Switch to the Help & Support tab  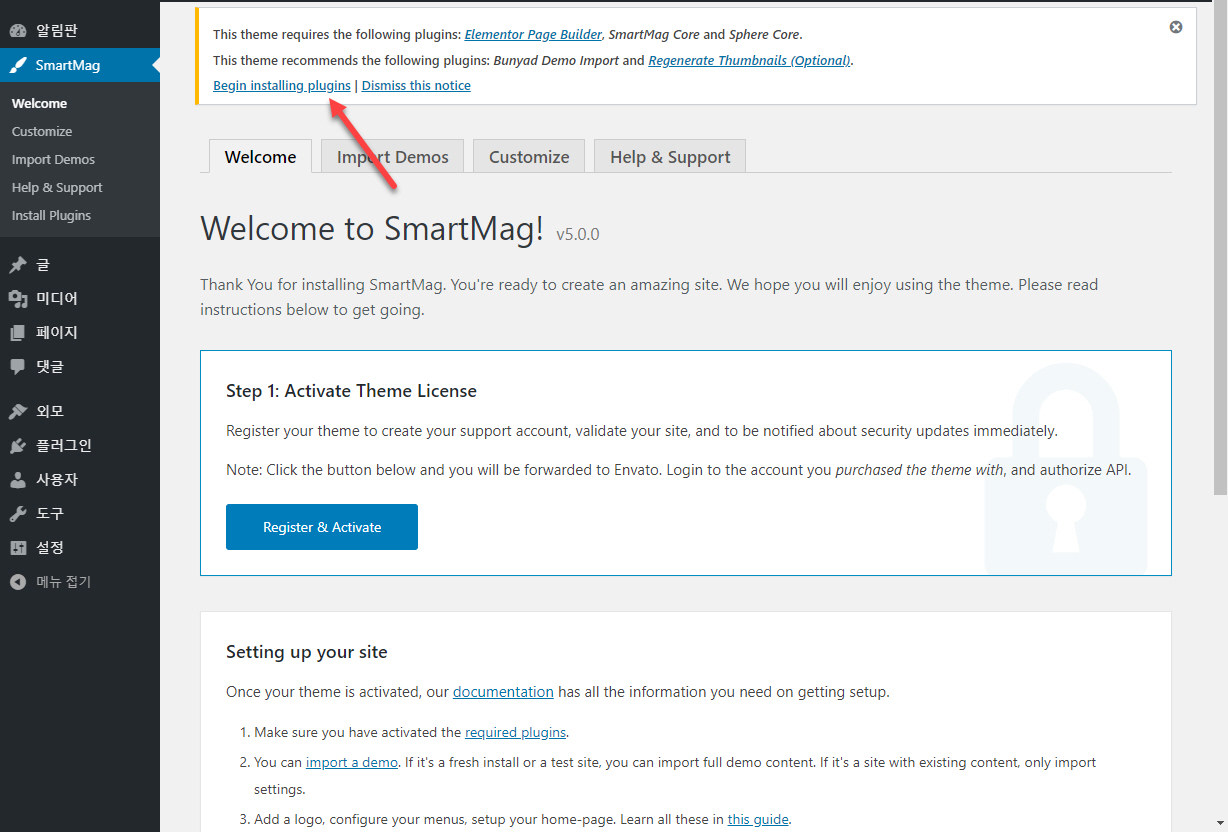click(670, 156)
